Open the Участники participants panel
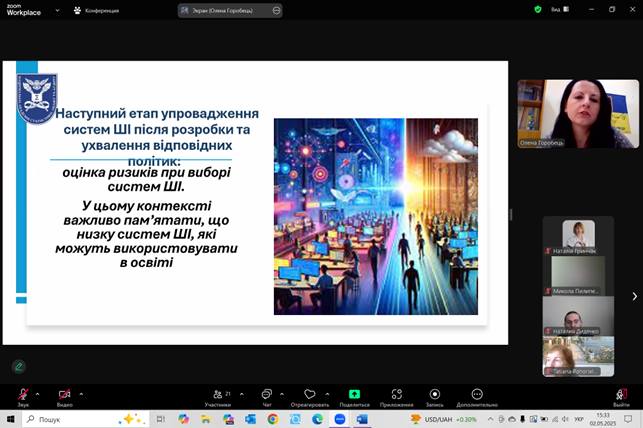643x428 pixels. (217, 394)
